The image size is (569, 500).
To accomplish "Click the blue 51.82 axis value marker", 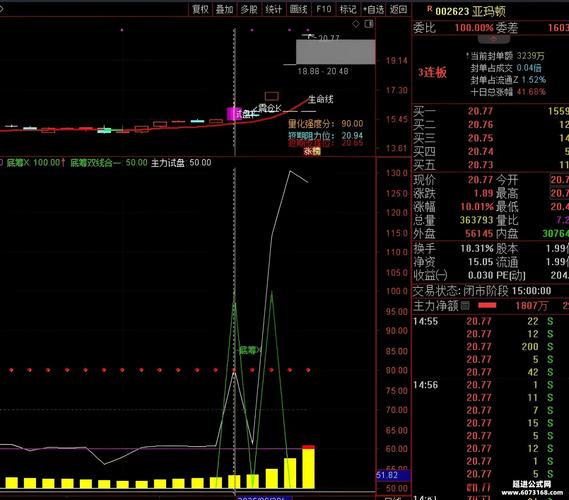I will point(393,475).
